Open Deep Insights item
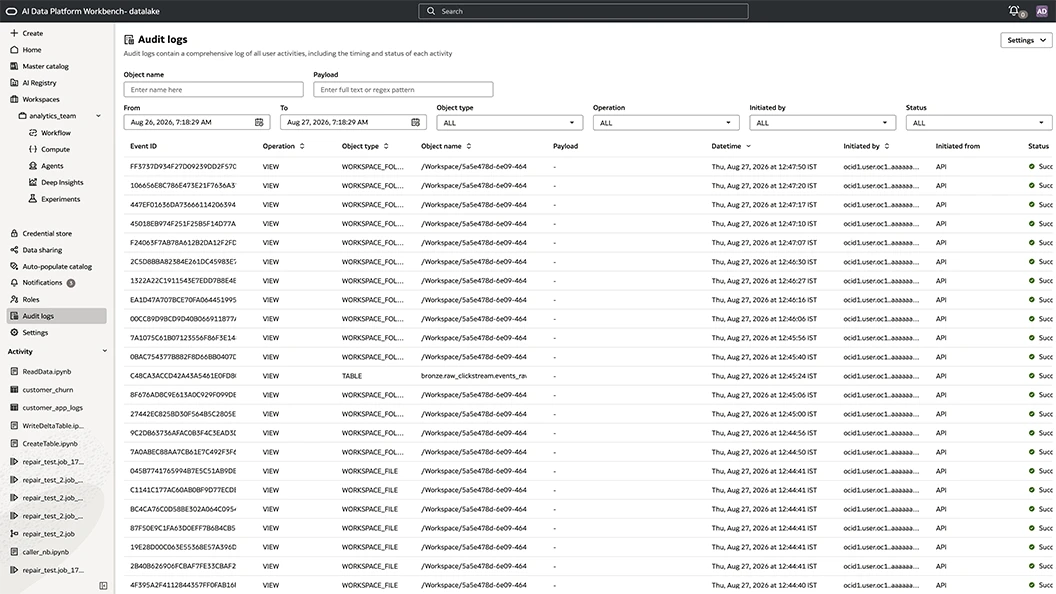This screenshot has width=1056, height=594. 62,183
